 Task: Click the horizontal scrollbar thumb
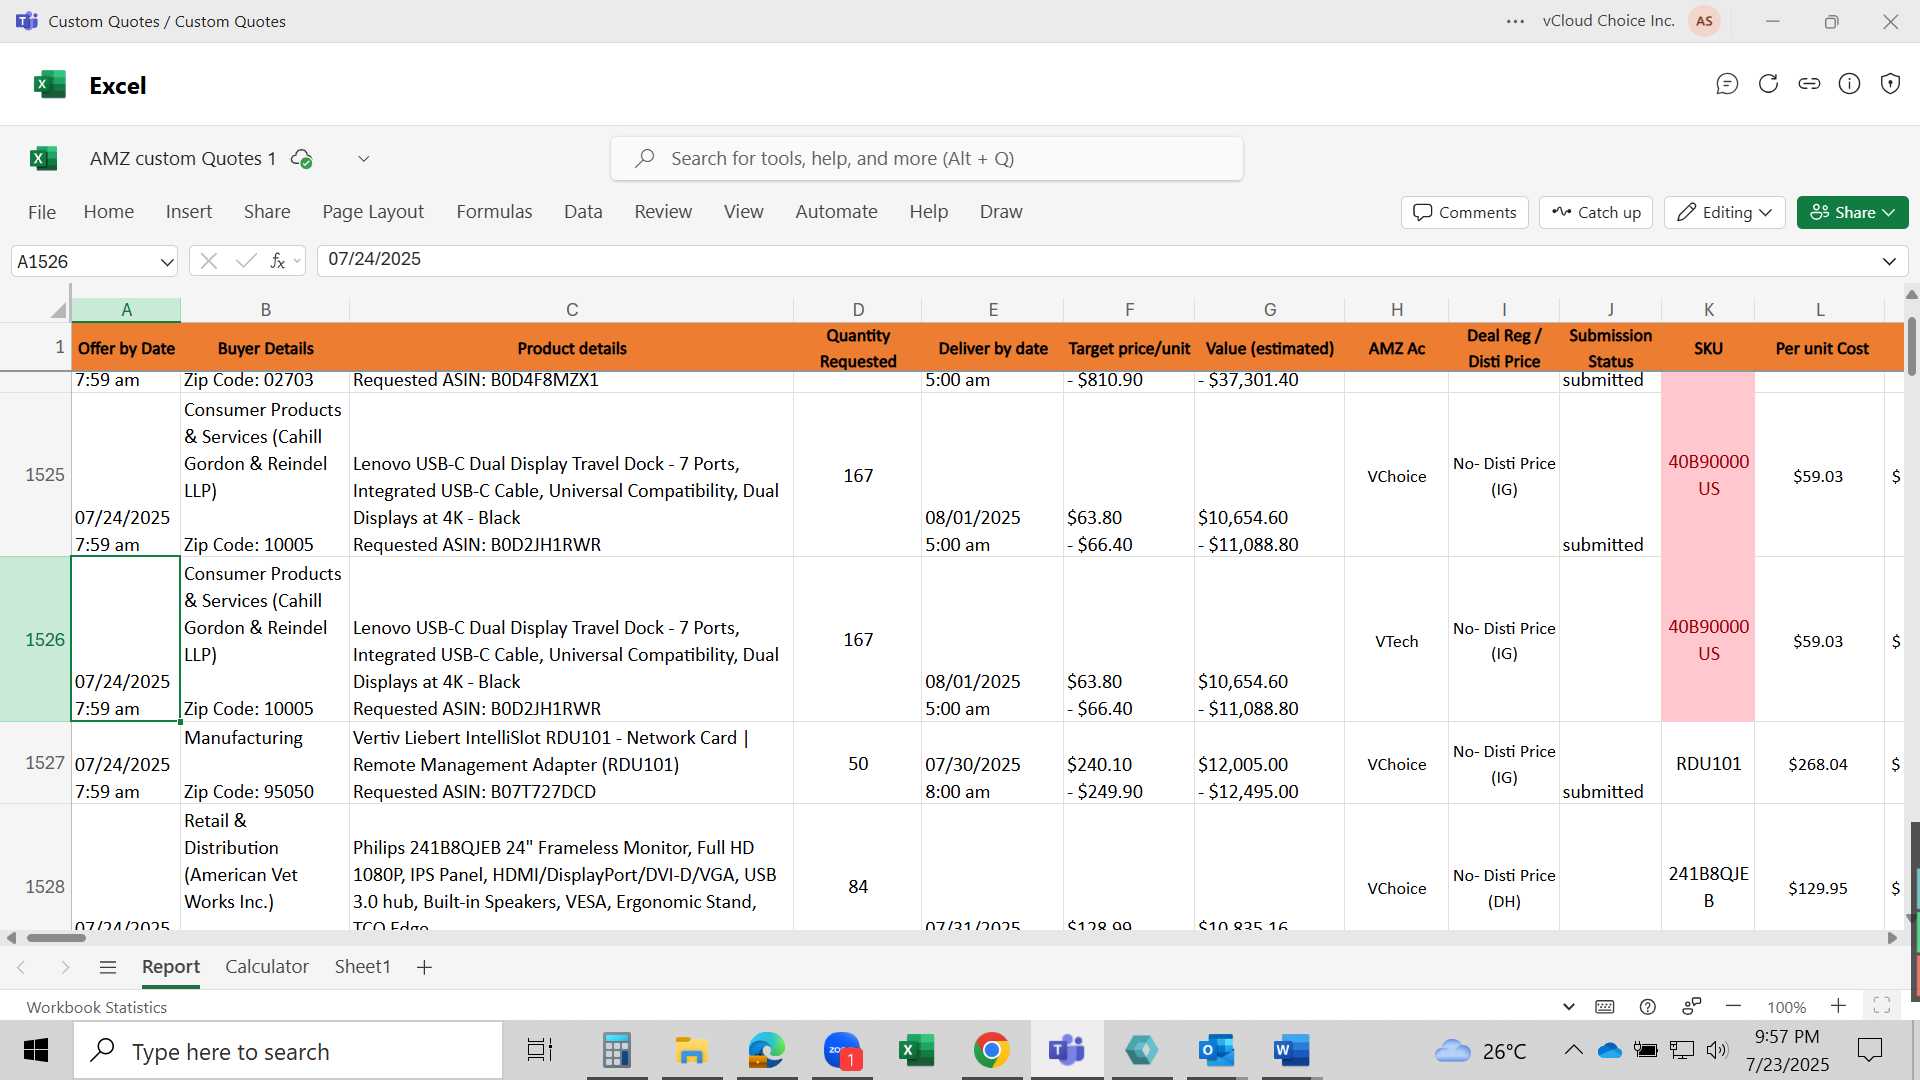[x=56, y=938]
